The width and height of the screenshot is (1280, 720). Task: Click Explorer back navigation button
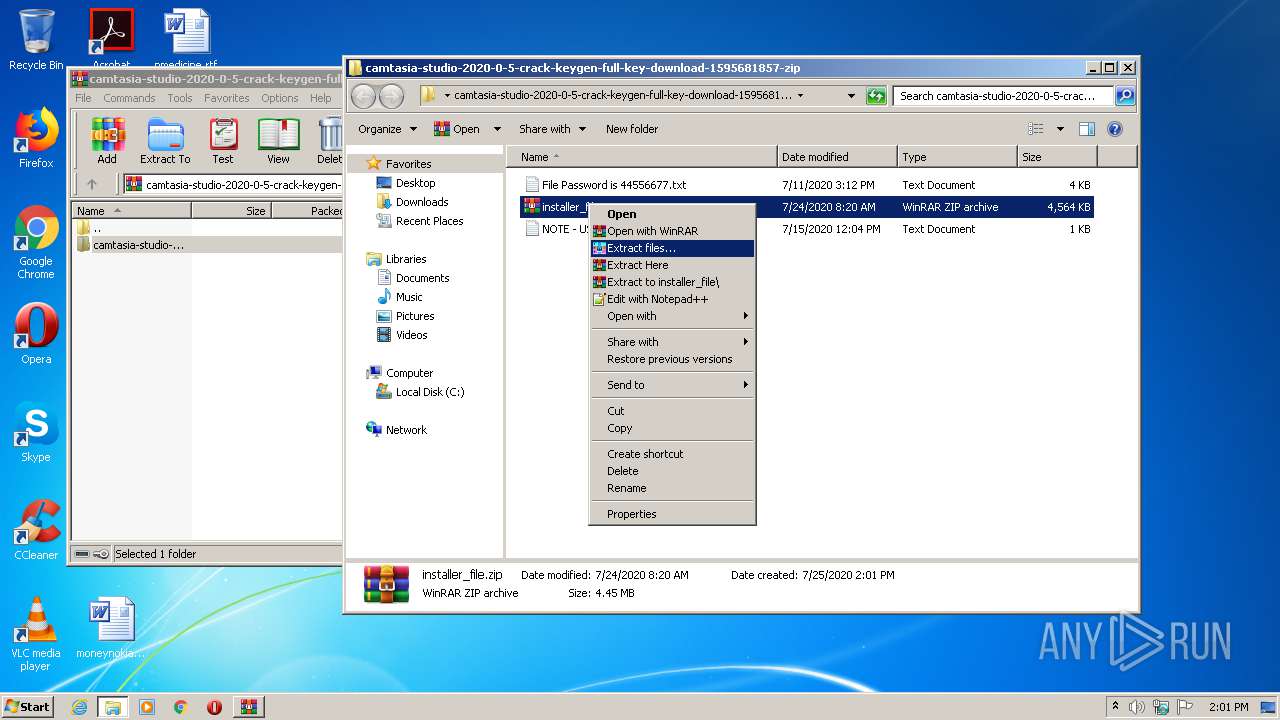[x=363, y=96]
